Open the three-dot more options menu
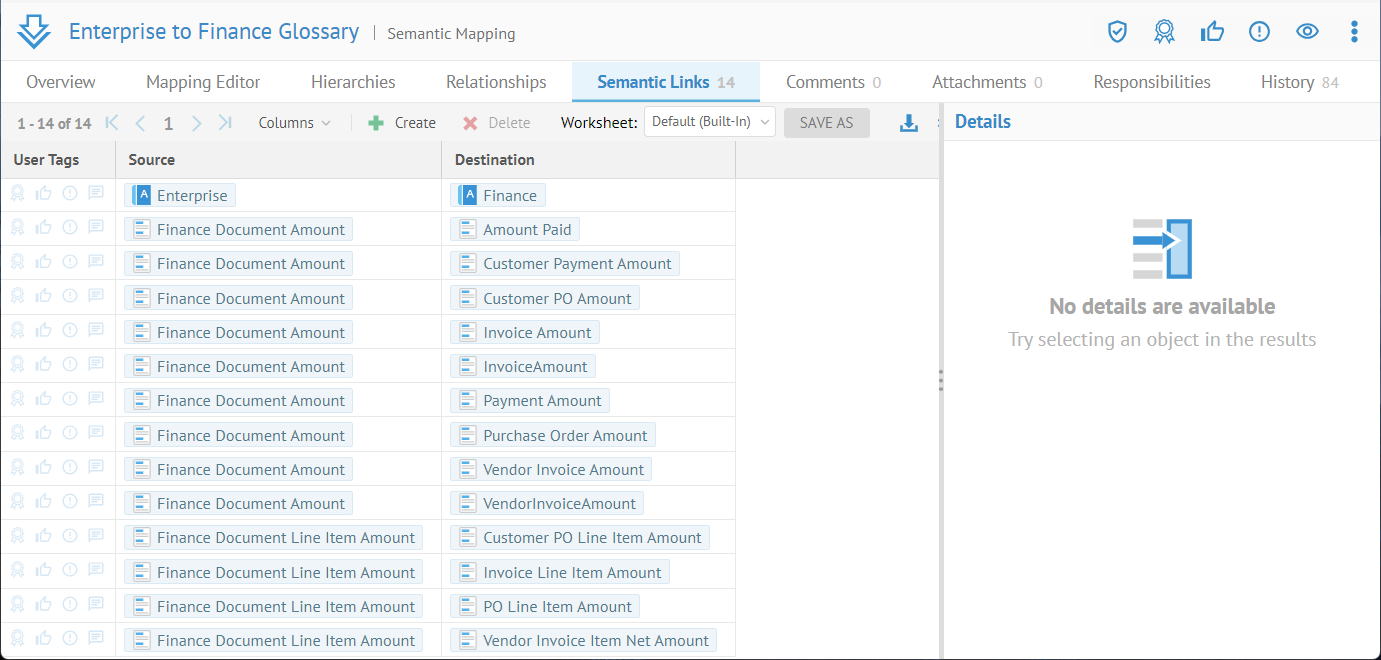The image size is (1381, 660). click(x=1354, y=32)
